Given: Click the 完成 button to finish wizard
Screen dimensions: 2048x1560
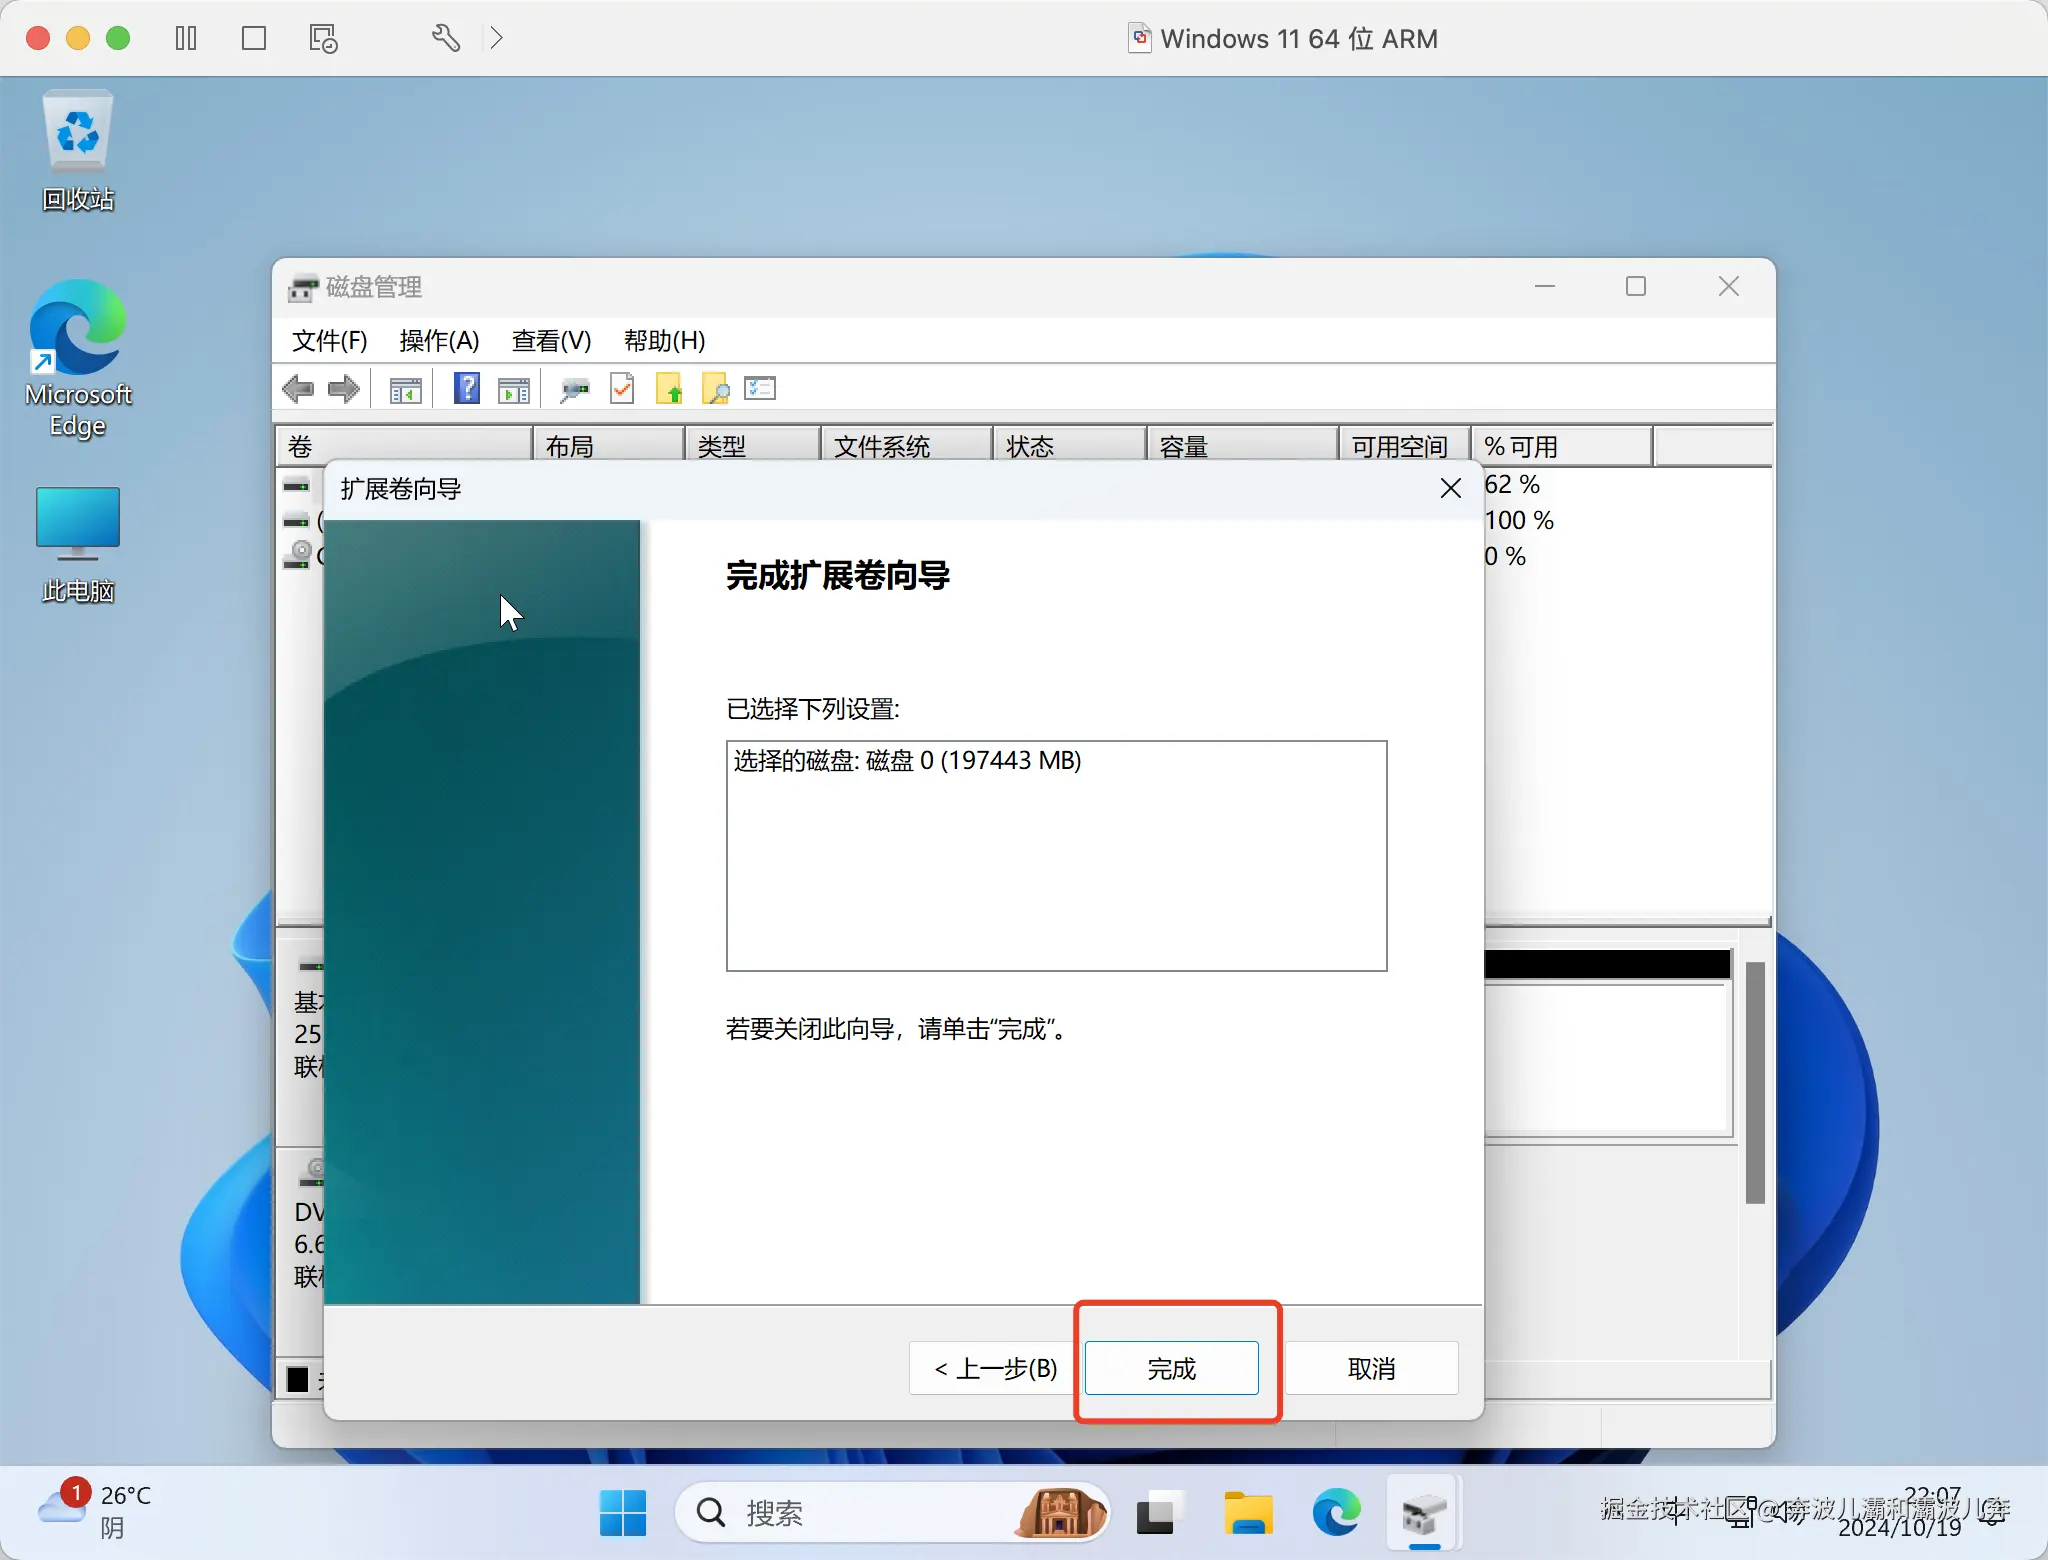Looking at the screenshot, I should pyautogui.click(x=1171, y=1368).
